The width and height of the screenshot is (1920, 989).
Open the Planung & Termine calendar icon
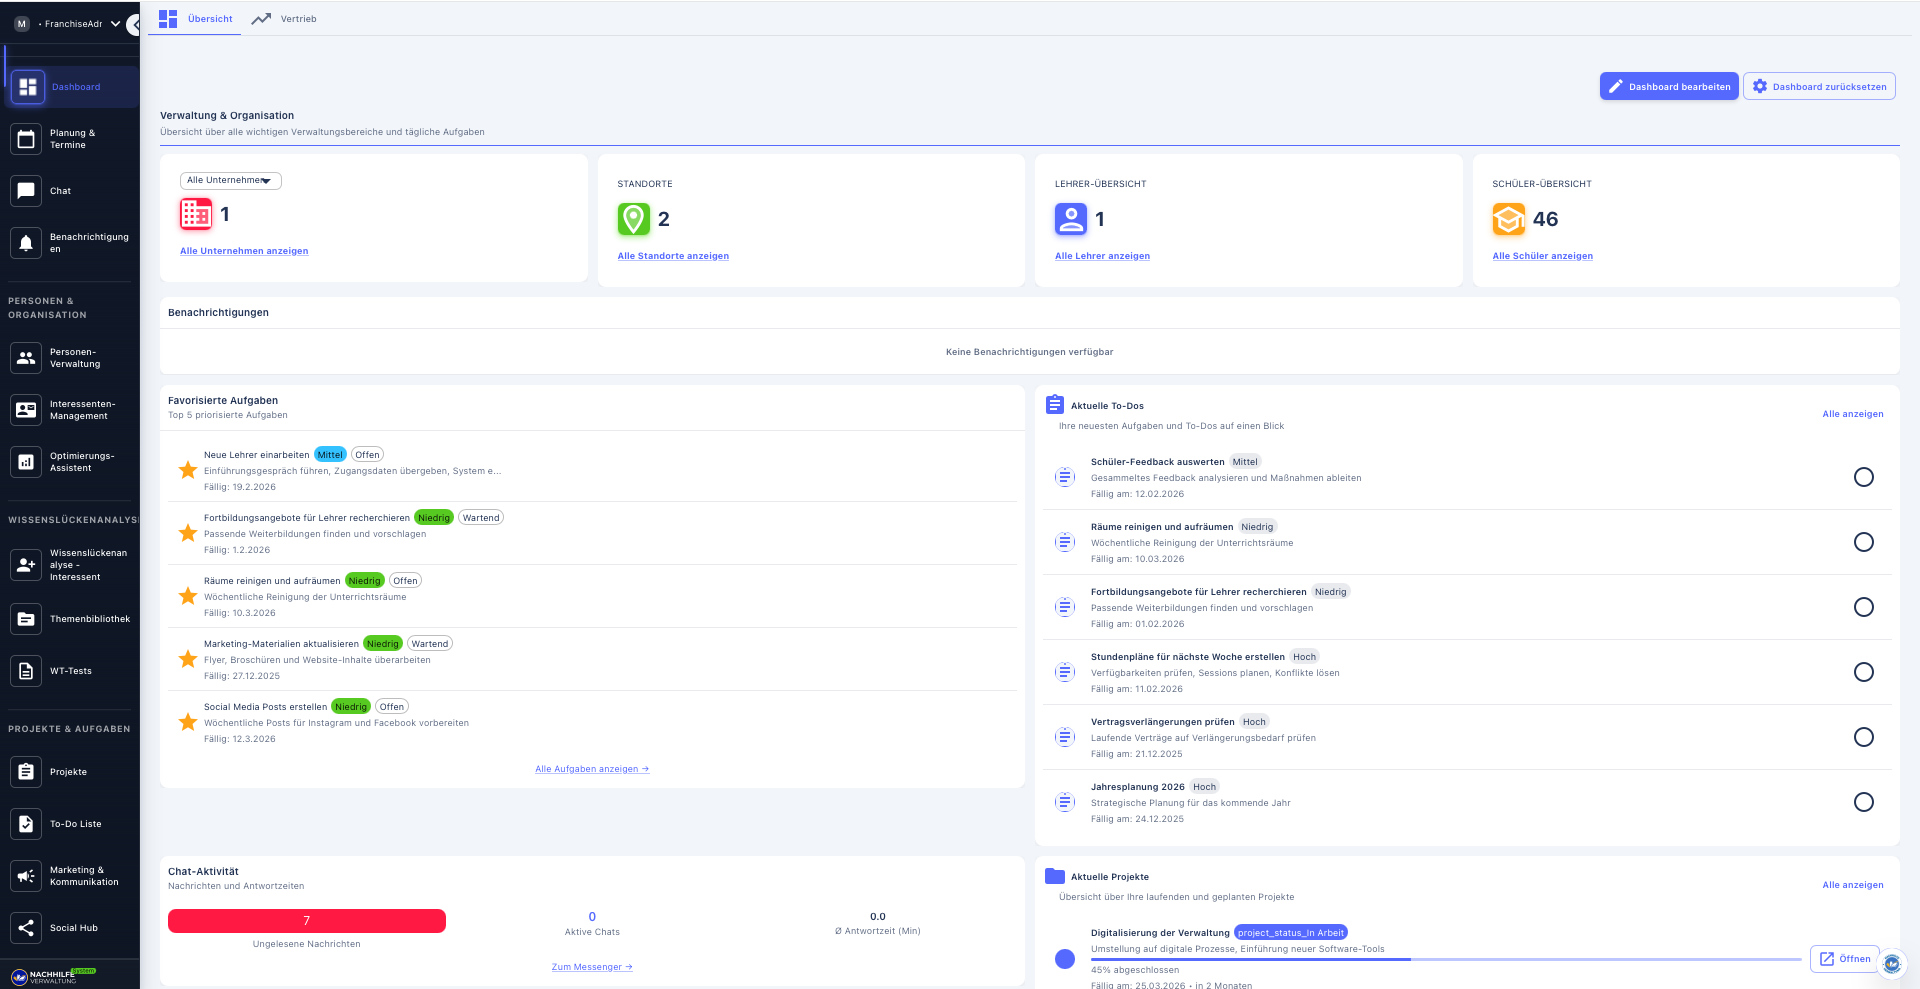pos(26,139)
